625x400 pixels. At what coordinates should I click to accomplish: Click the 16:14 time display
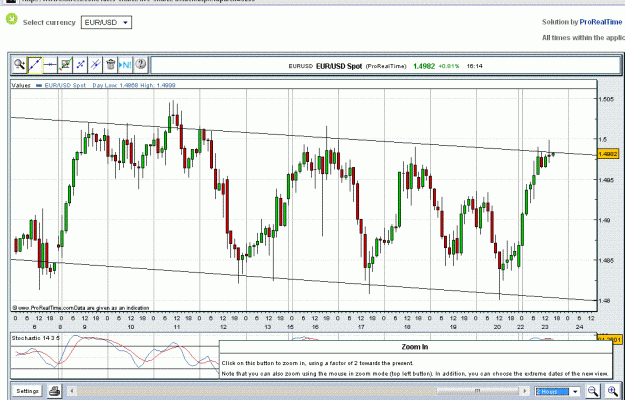[x=474, y=66]
